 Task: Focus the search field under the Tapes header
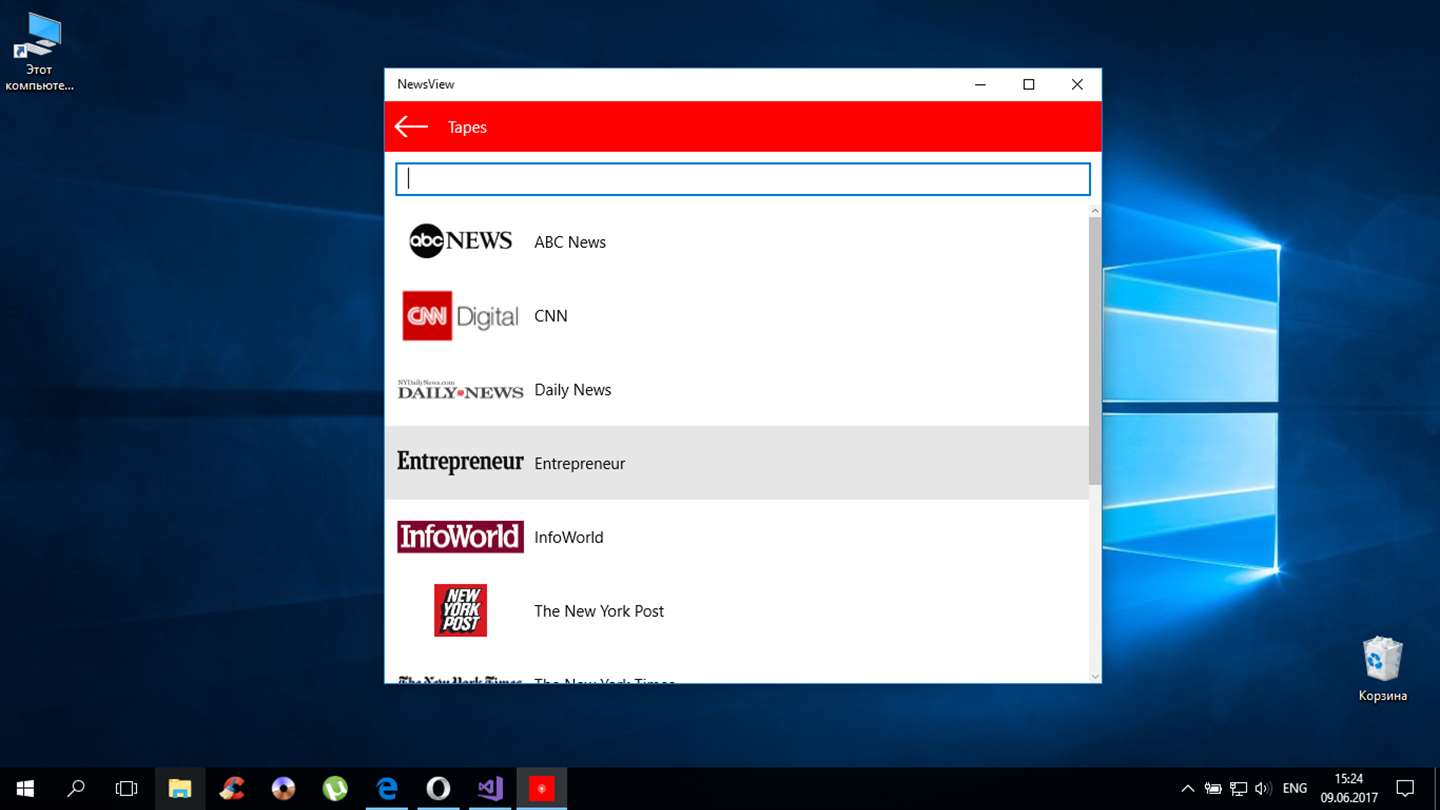(743, 179)
